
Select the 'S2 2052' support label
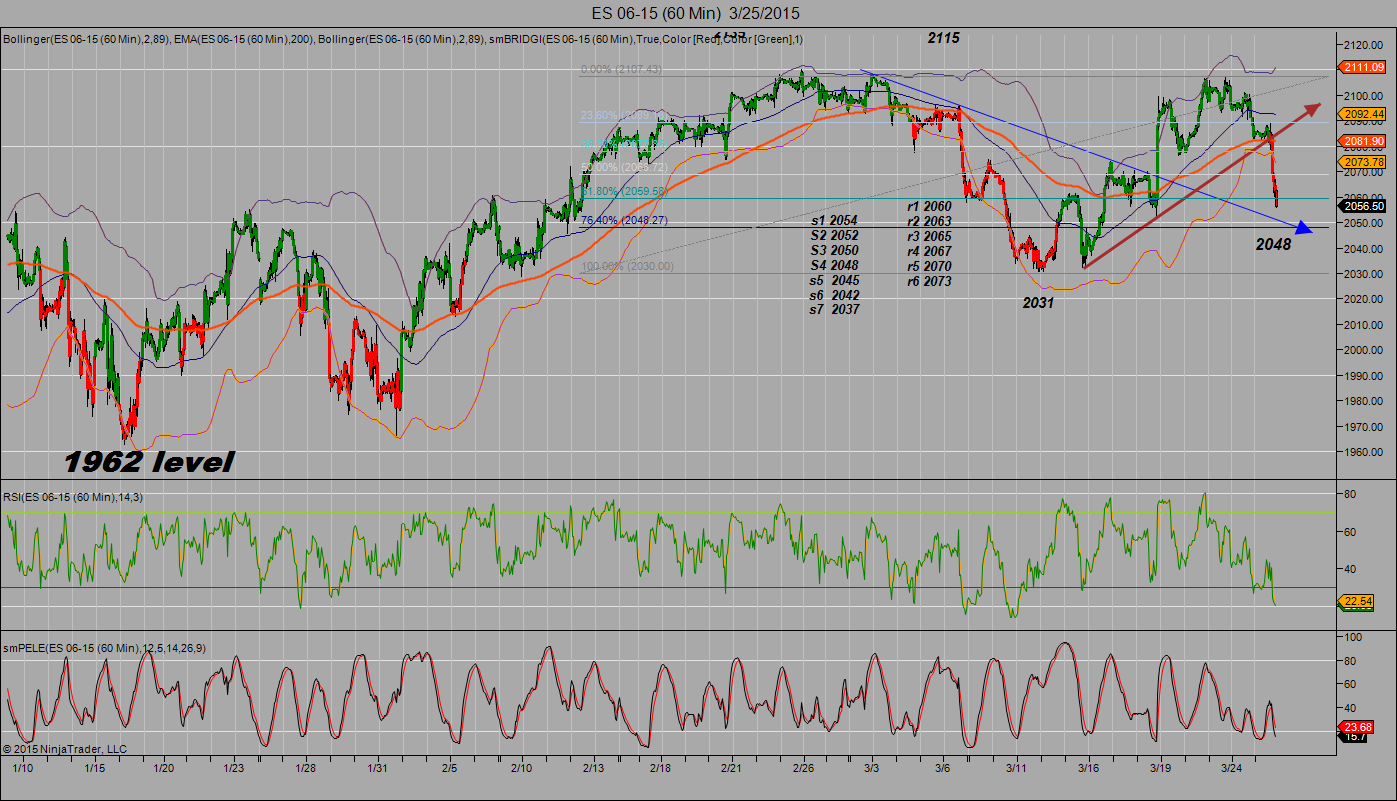834,235
